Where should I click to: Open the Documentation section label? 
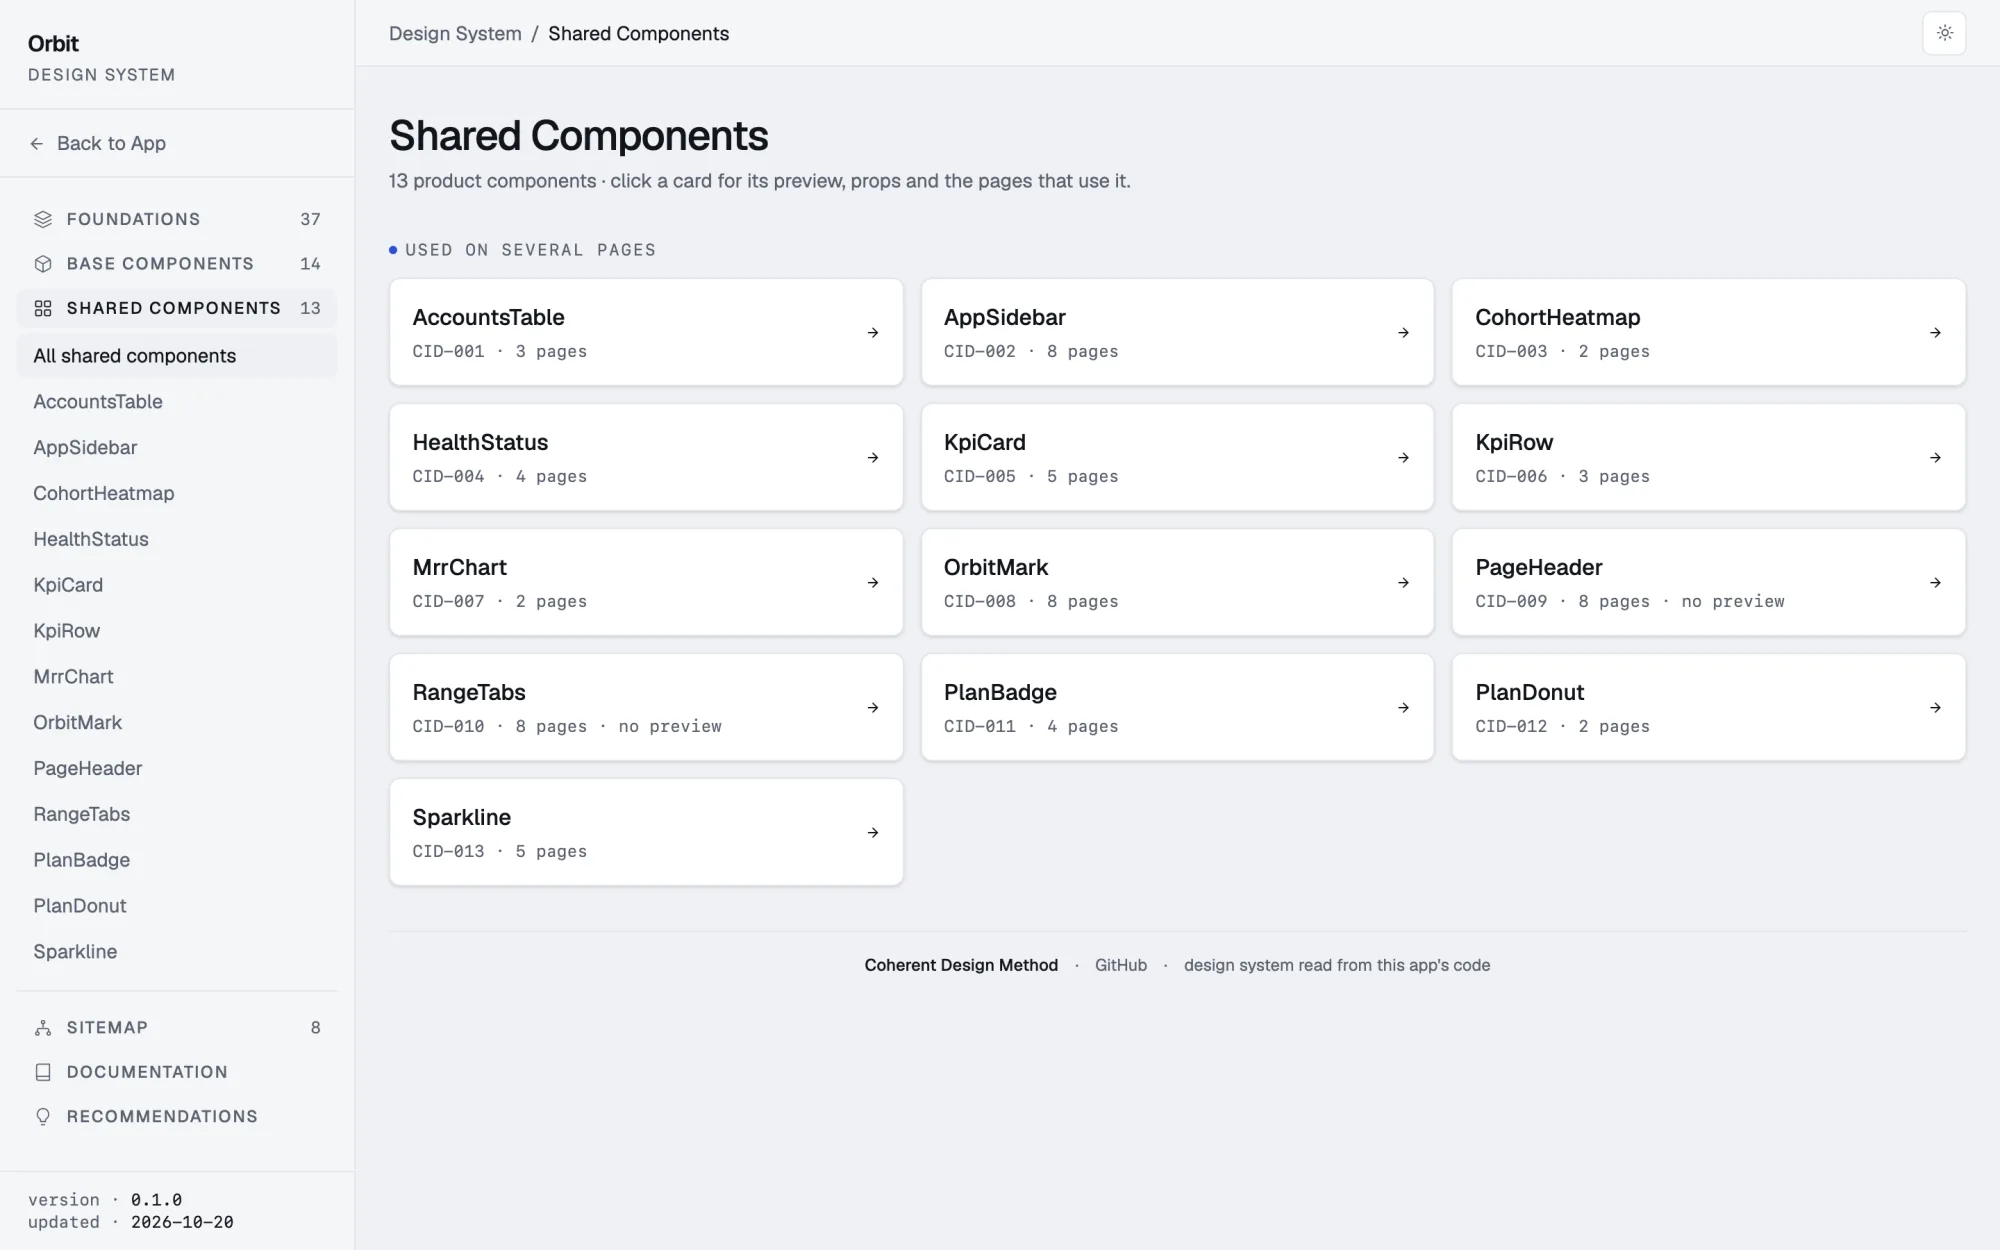point(147,1072)
